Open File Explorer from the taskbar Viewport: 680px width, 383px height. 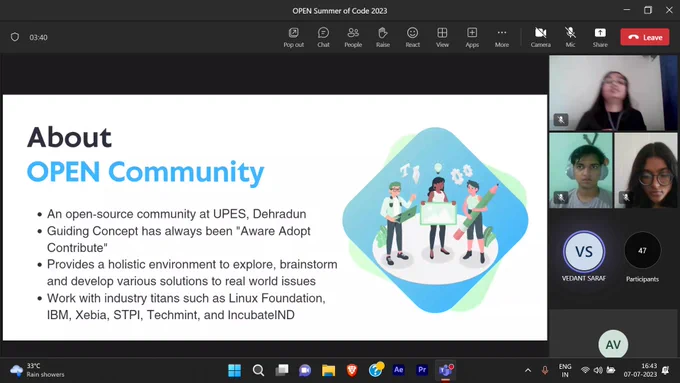[328, 370]
